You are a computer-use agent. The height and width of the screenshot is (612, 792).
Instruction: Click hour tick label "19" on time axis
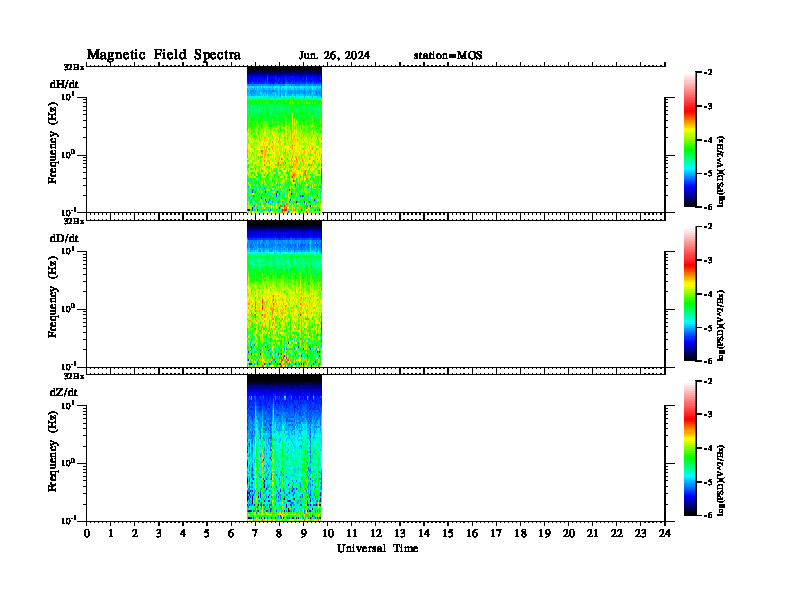(x=544, y=533)
